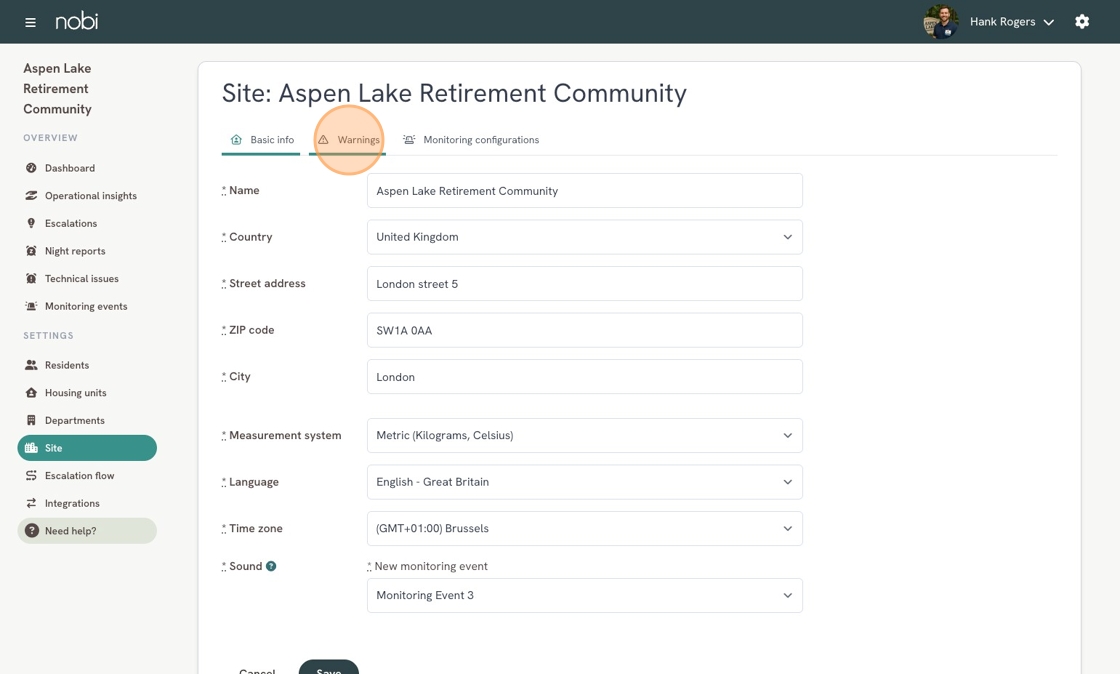Click the Dashboard sidebar icon
Viewport: 1120px width, 674px height.
(31, 168)
